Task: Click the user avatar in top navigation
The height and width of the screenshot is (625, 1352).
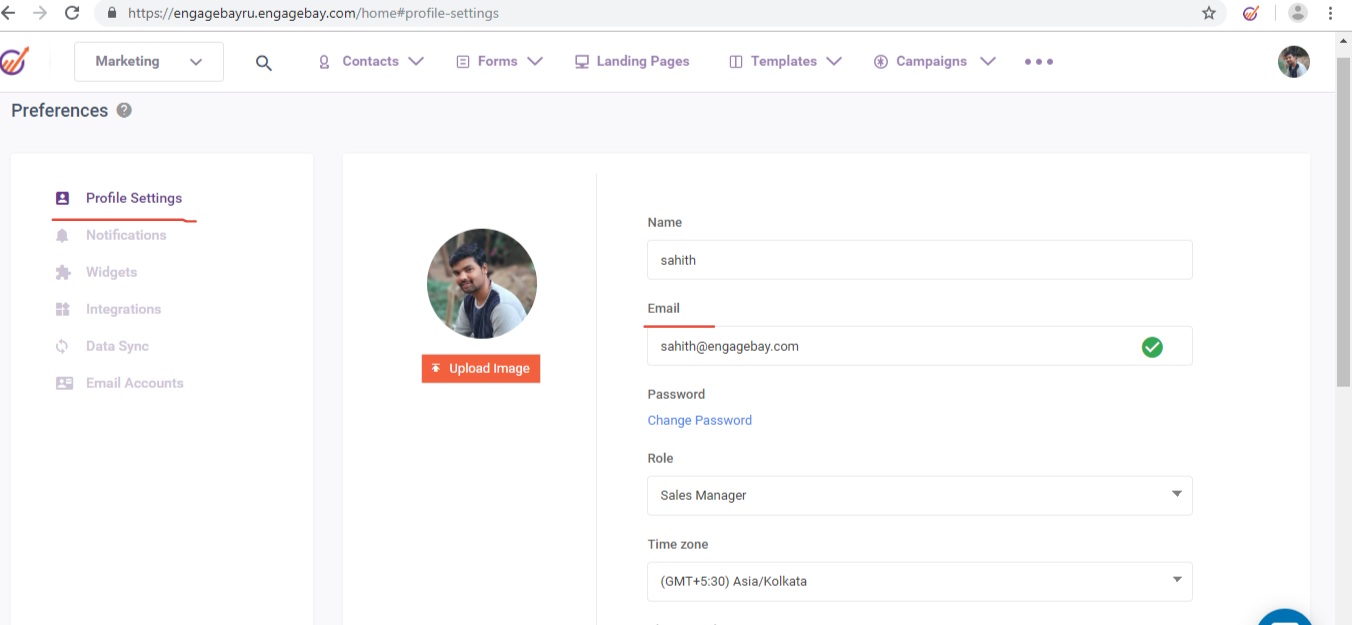Action: pyautogui.click(x=1293, y=62)
